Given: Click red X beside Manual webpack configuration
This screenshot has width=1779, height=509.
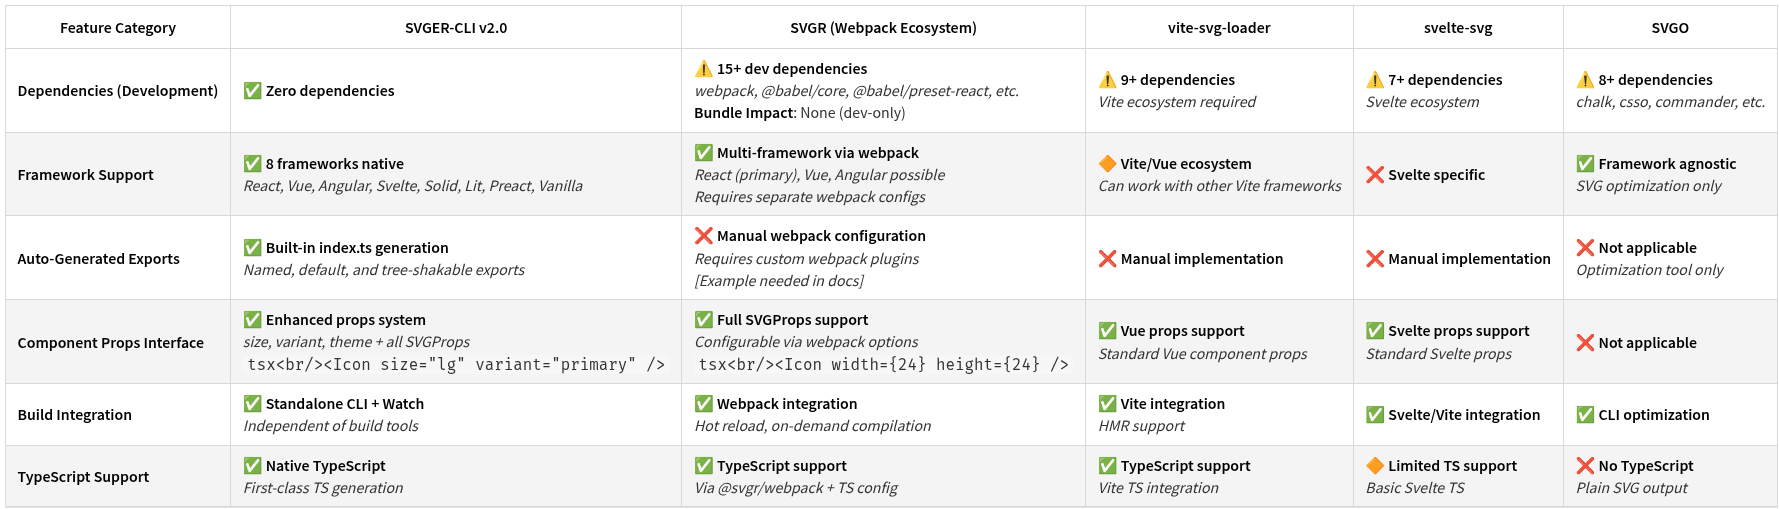Looking at the screenshot, I should point(704,236).
